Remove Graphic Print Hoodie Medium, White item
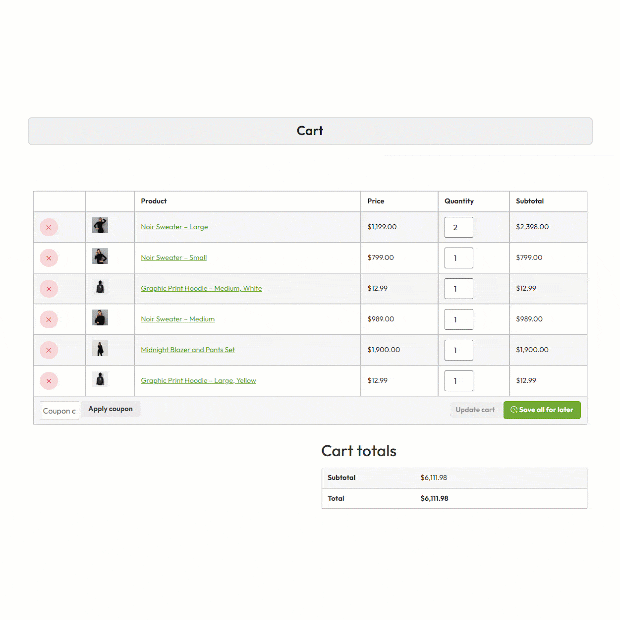The width and height of the screenshot is (620, 620). point(49,289)
